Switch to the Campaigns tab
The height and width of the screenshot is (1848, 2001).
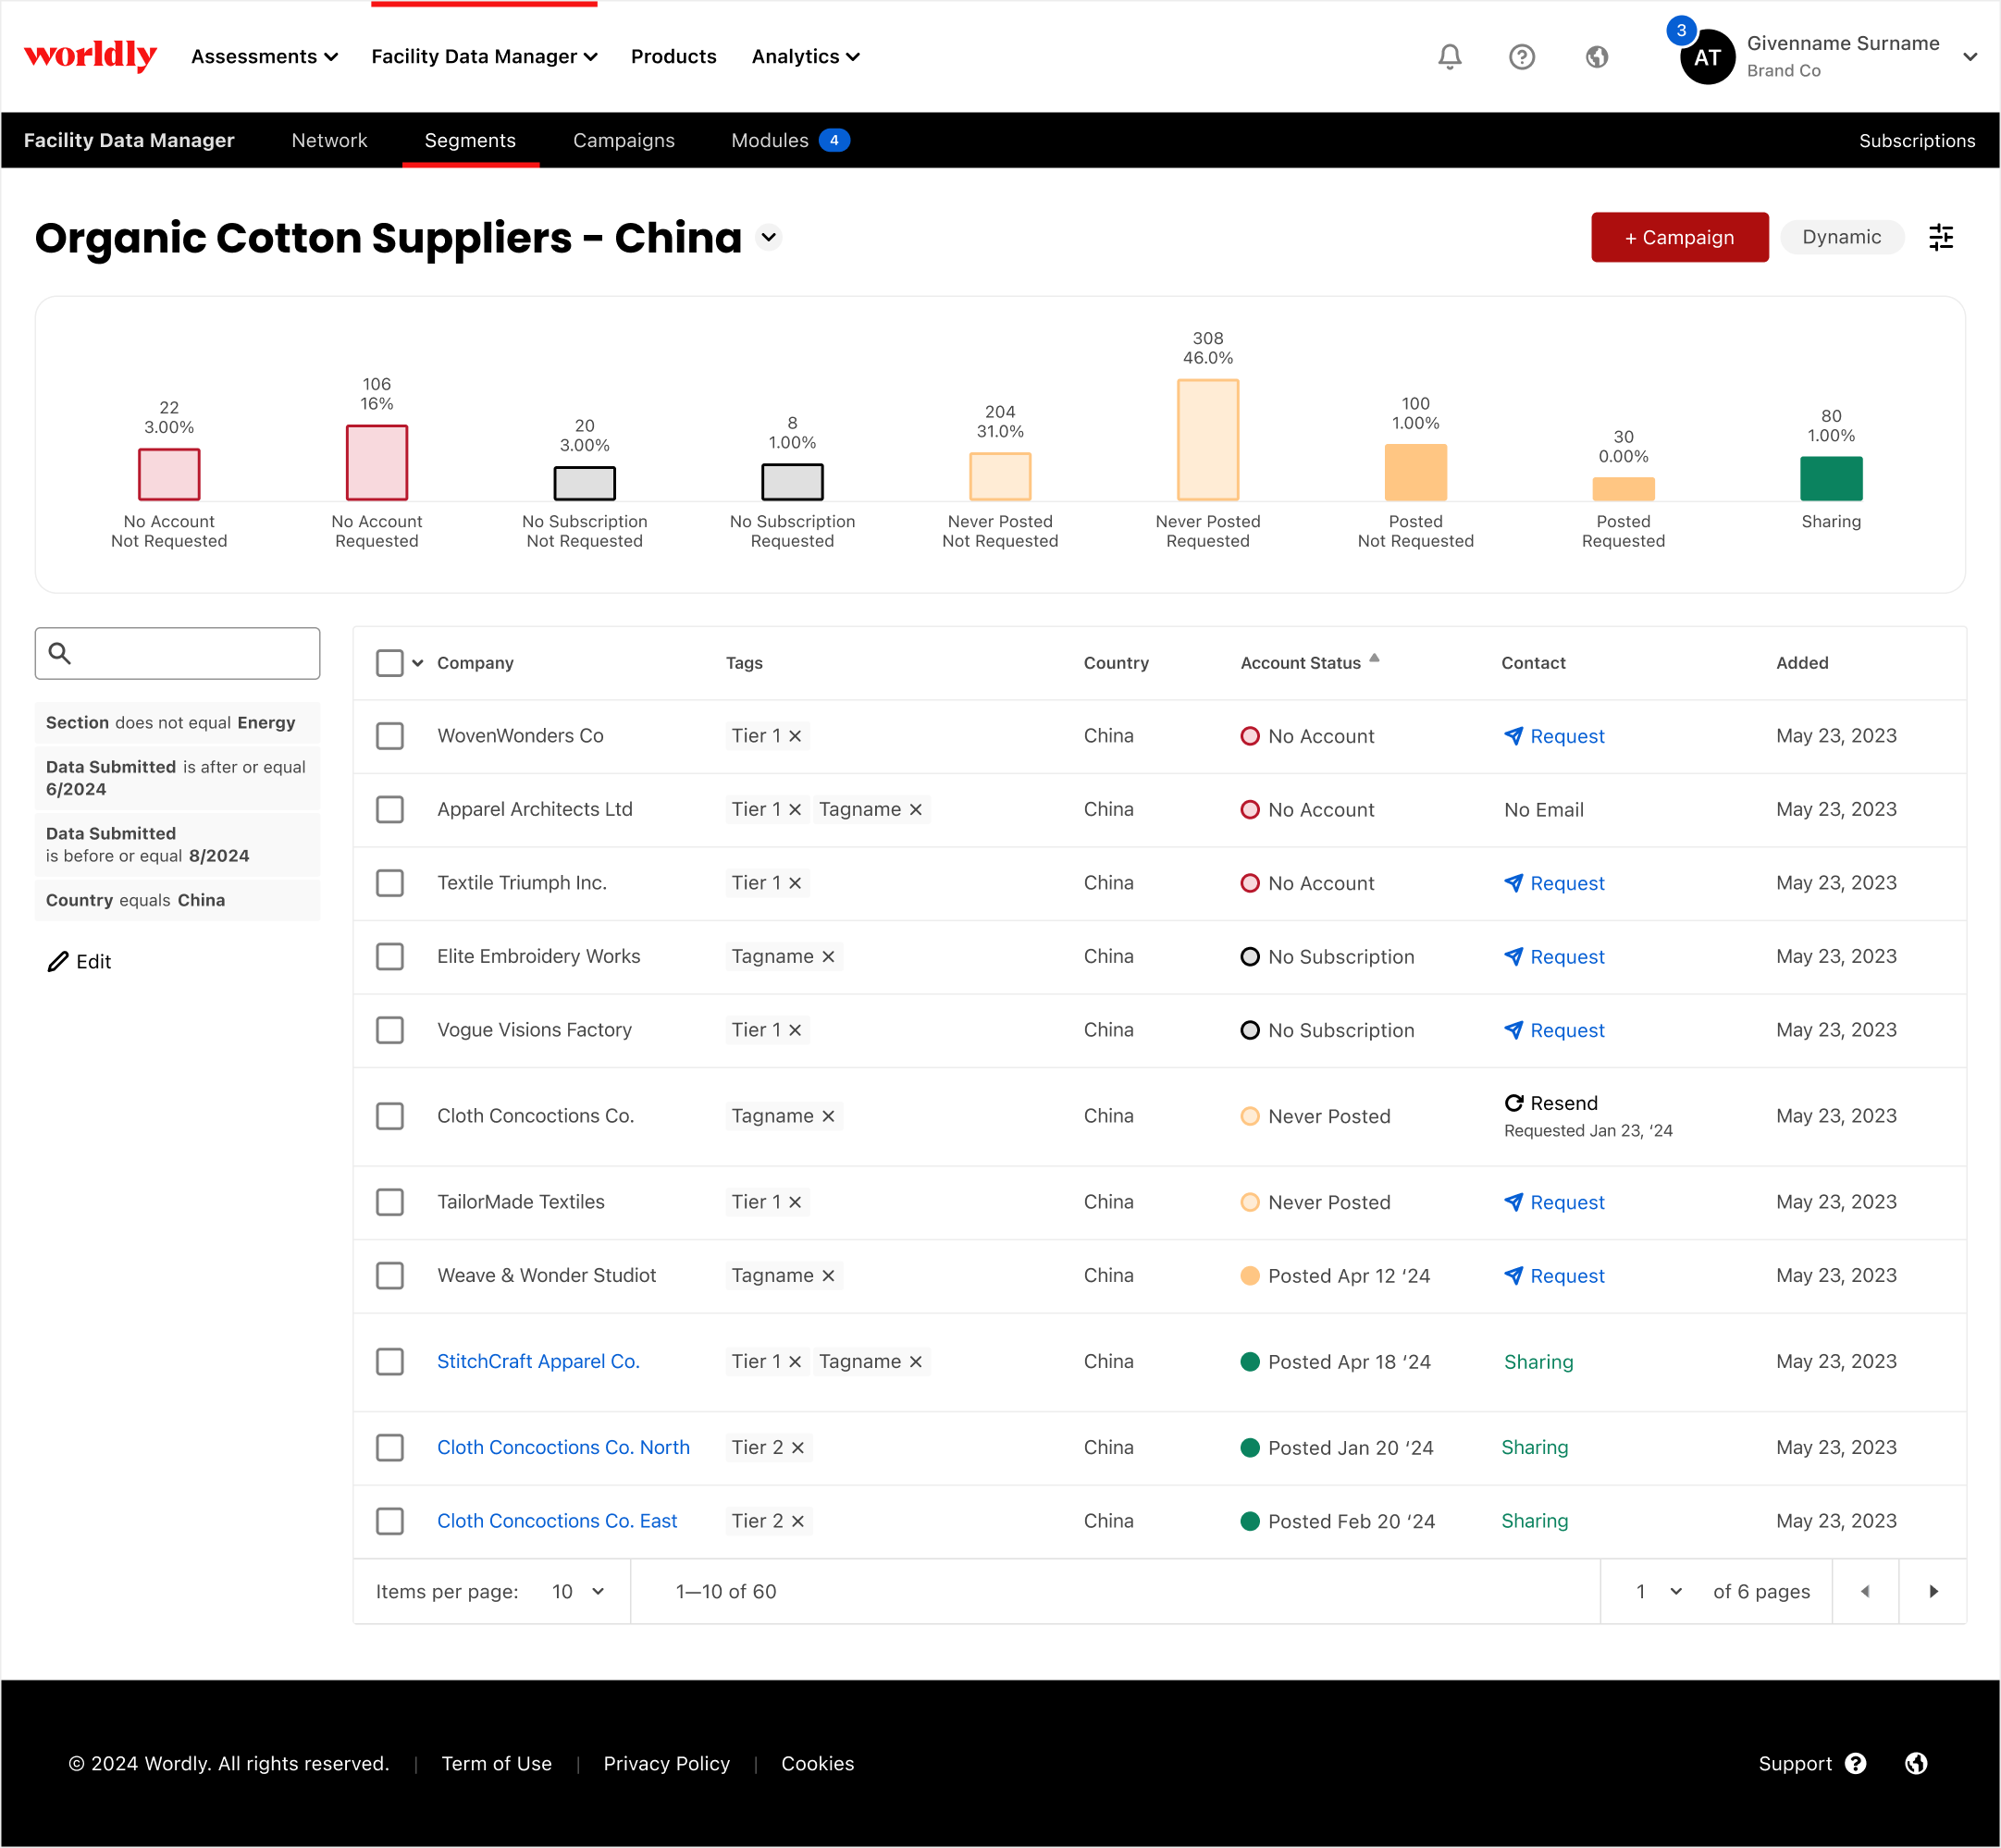[x=623, y=140]
